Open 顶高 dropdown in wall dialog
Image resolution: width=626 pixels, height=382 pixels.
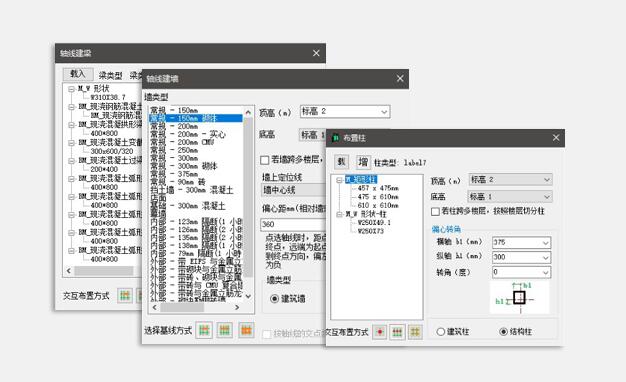click(x=345, y=112)
